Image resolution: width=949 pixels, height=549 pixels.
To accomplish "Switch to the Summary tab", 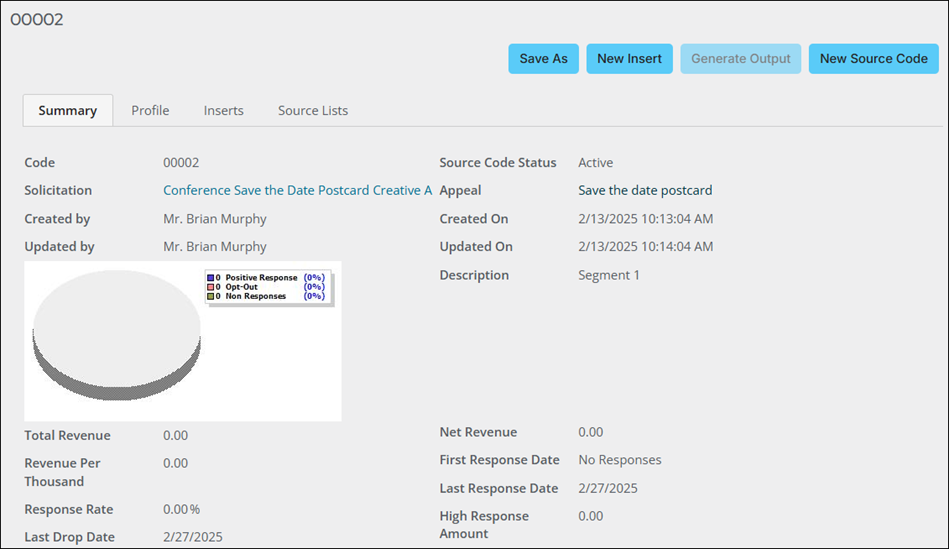I will [68, 110].
